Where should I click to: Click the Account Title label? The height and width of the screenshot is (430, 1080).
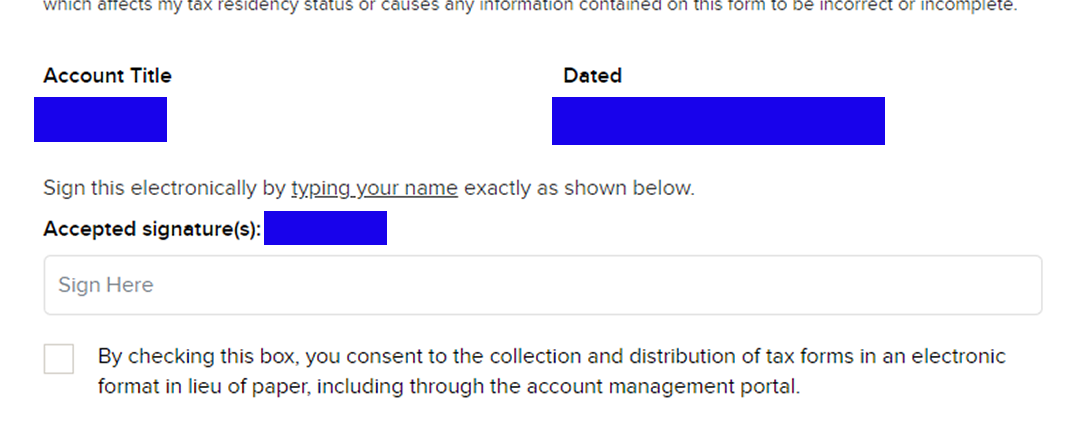tap(107, 76)
